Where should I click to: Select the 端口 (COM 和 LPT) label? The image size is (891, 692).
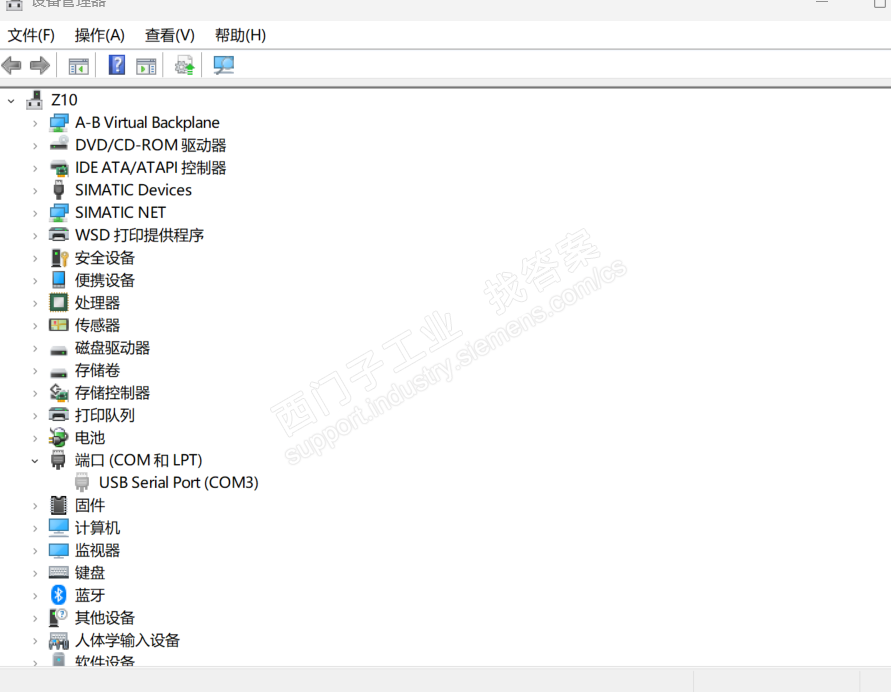tap(139, 460)
